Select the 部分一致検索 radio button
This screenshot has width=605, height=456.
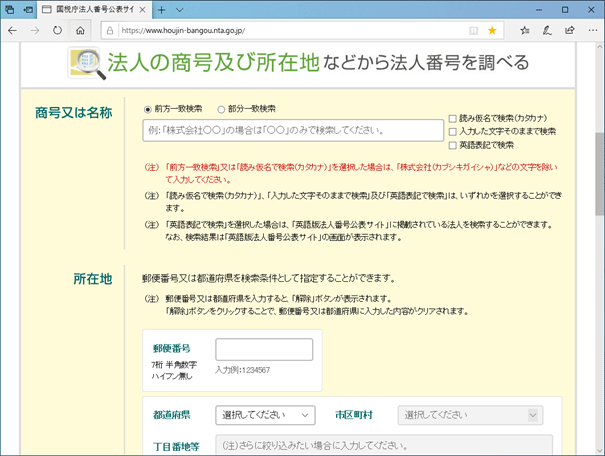click(x=221, y=109)
